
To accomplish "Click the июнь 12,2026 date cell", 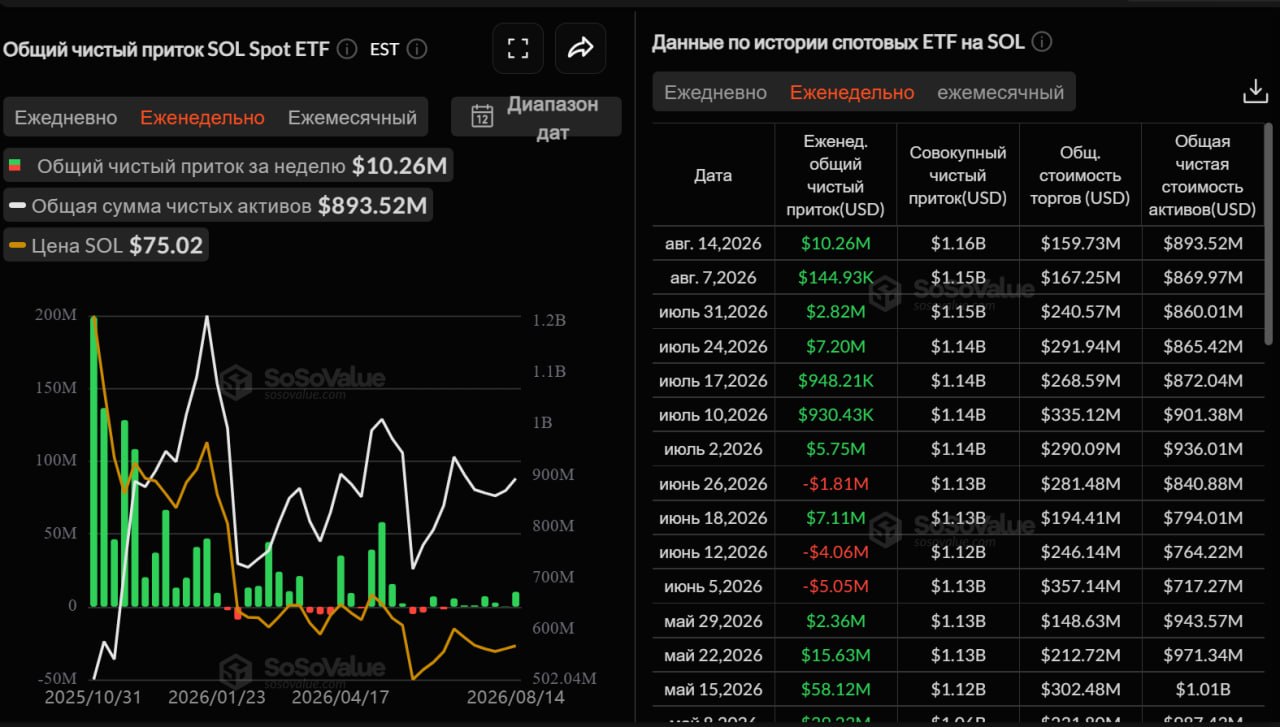I will tap(713, 552).
